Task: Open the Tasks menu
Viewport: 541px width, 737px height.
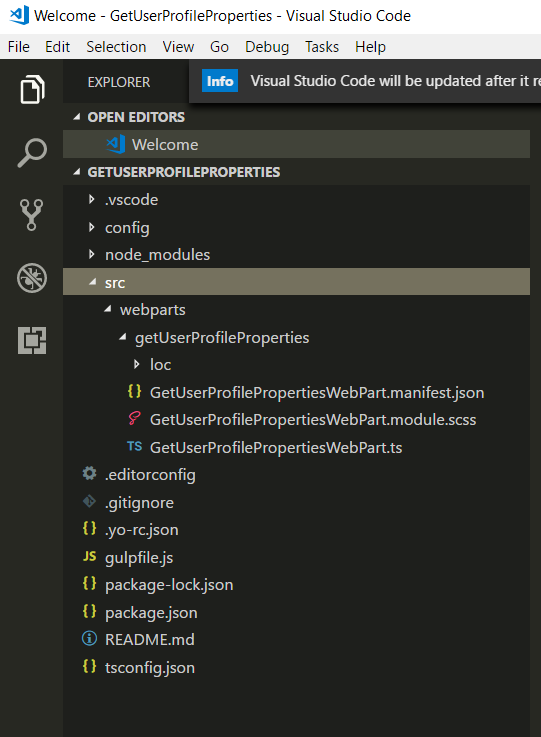Action: coord(322,47)
